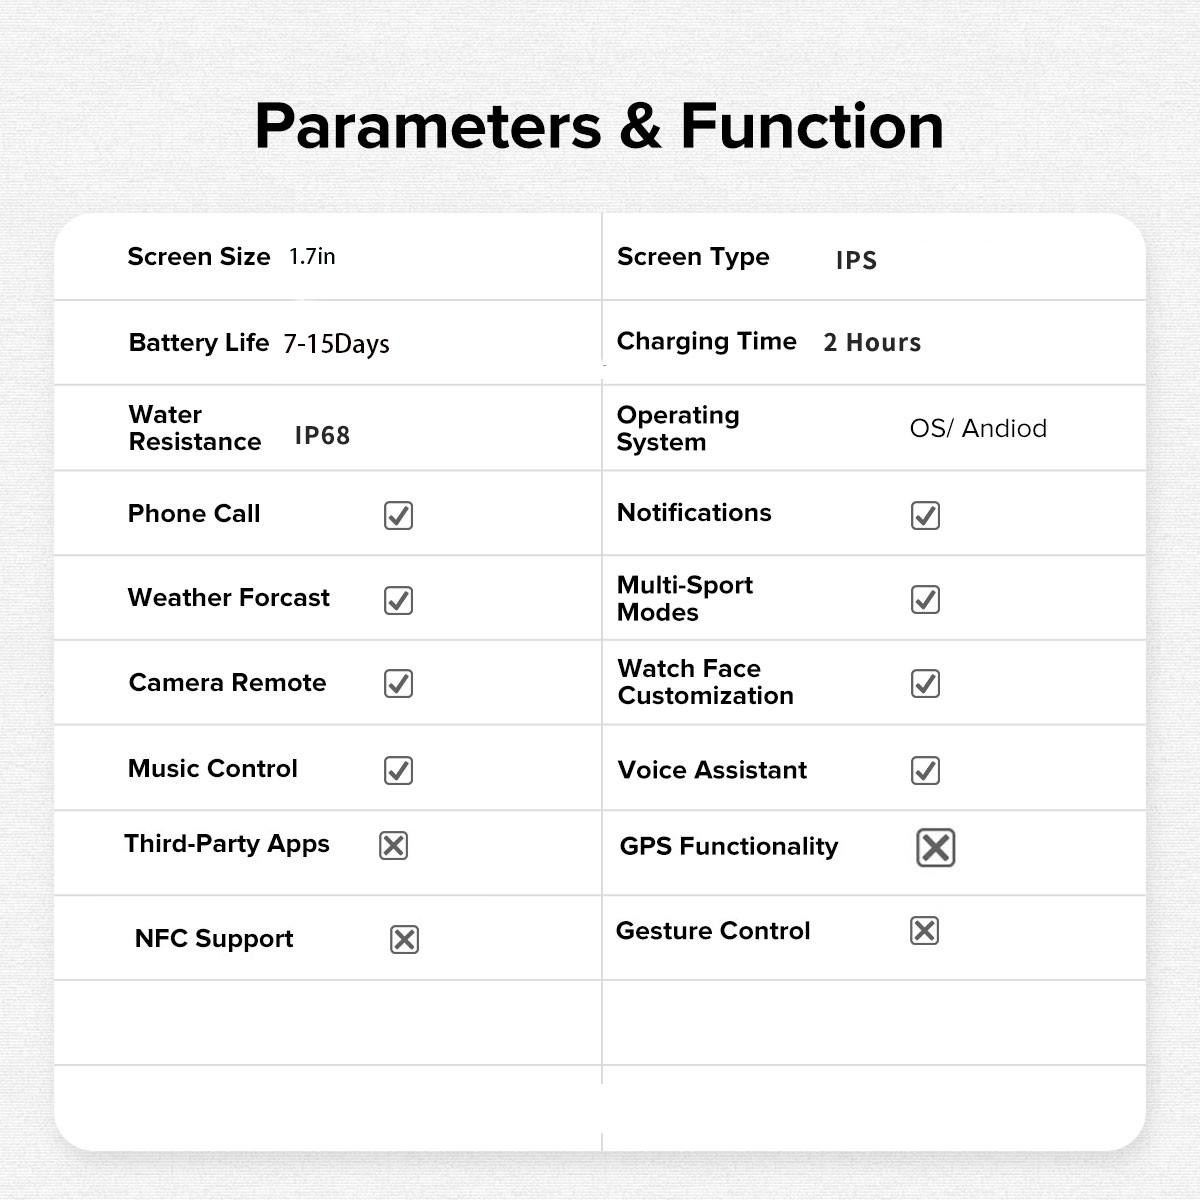Click the Multi-Sport Modes checkbox
Screen dimensions: 1200x1200
(x=925, y=599)
